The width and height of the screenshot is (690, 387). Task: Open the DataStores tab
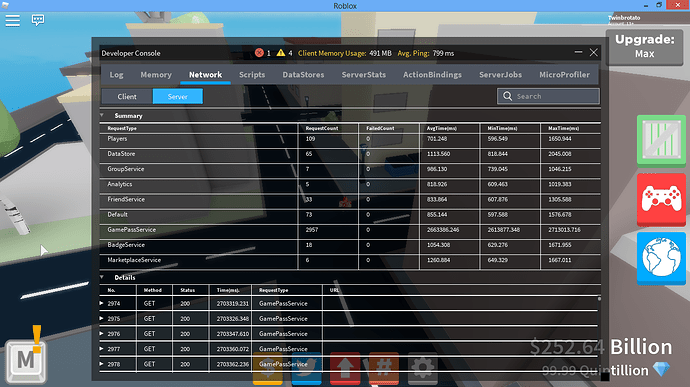pos(303,75)
